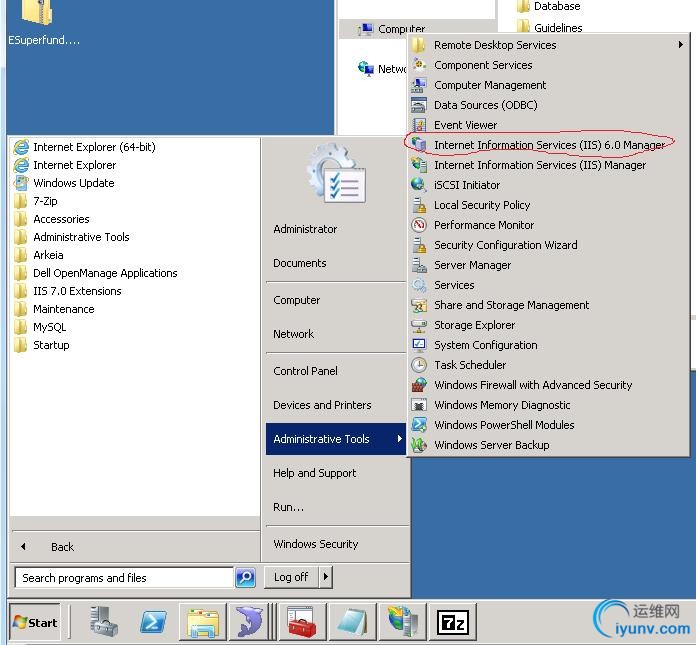Click the search magnifier button

click(245, 578)
